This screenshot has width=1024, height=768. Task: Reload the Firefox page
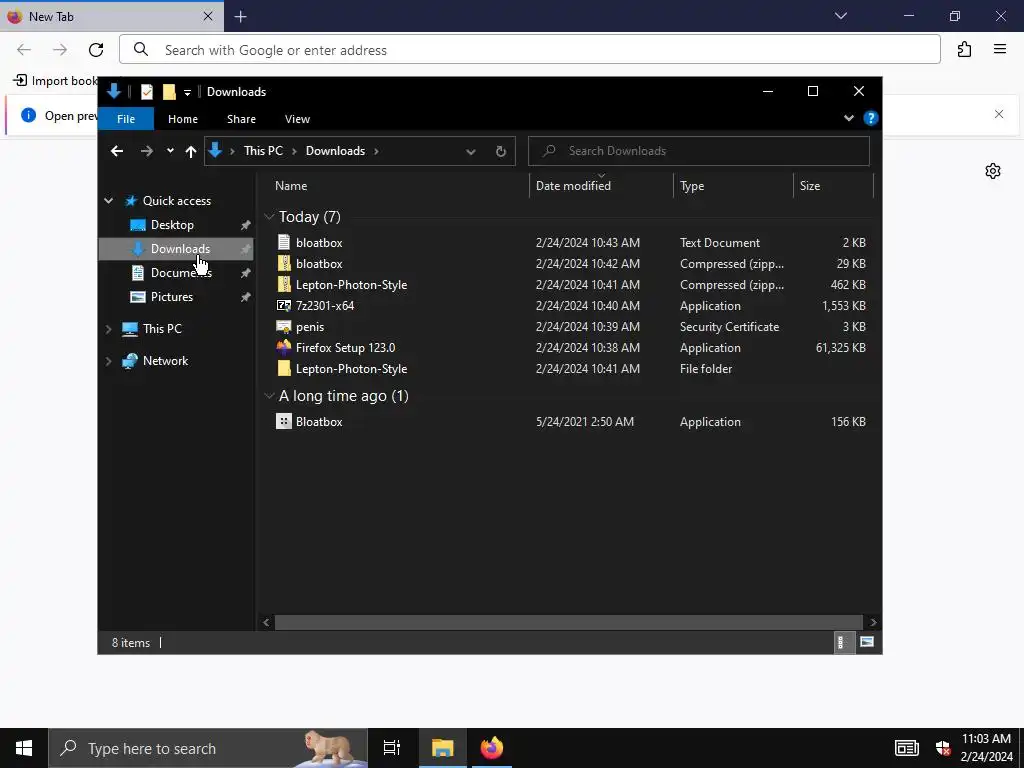pyautogui.click(x=96, y=50)
